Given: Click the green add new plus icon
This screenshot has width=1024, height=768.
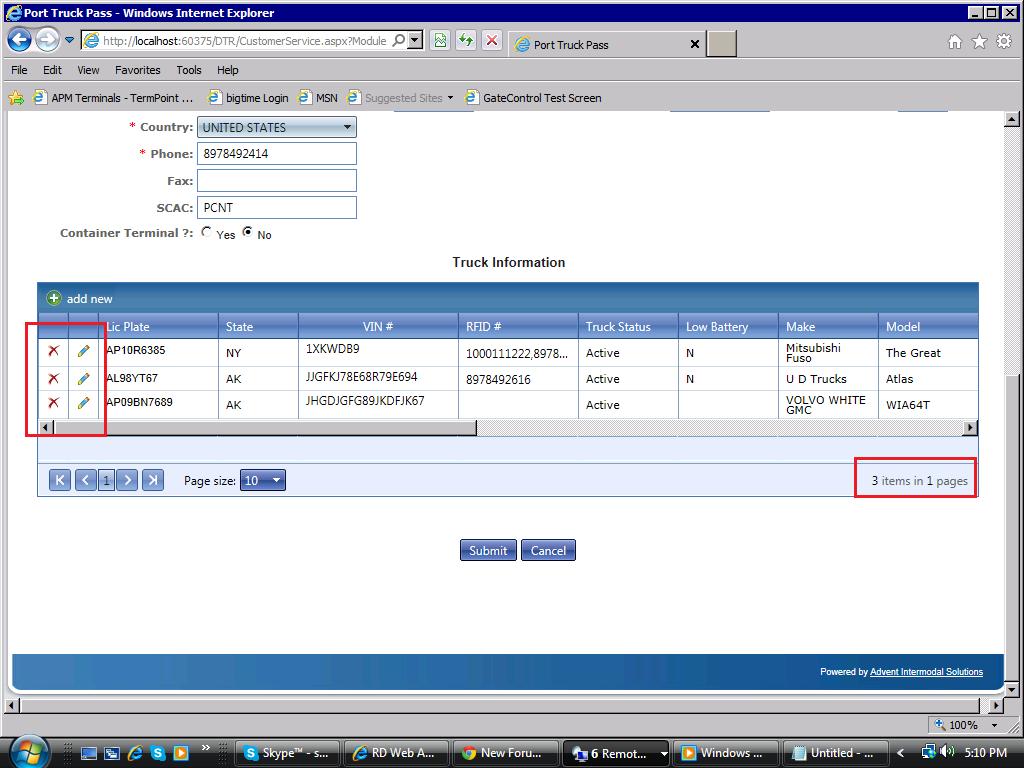Looking at the screenshot, I should 54,298.
